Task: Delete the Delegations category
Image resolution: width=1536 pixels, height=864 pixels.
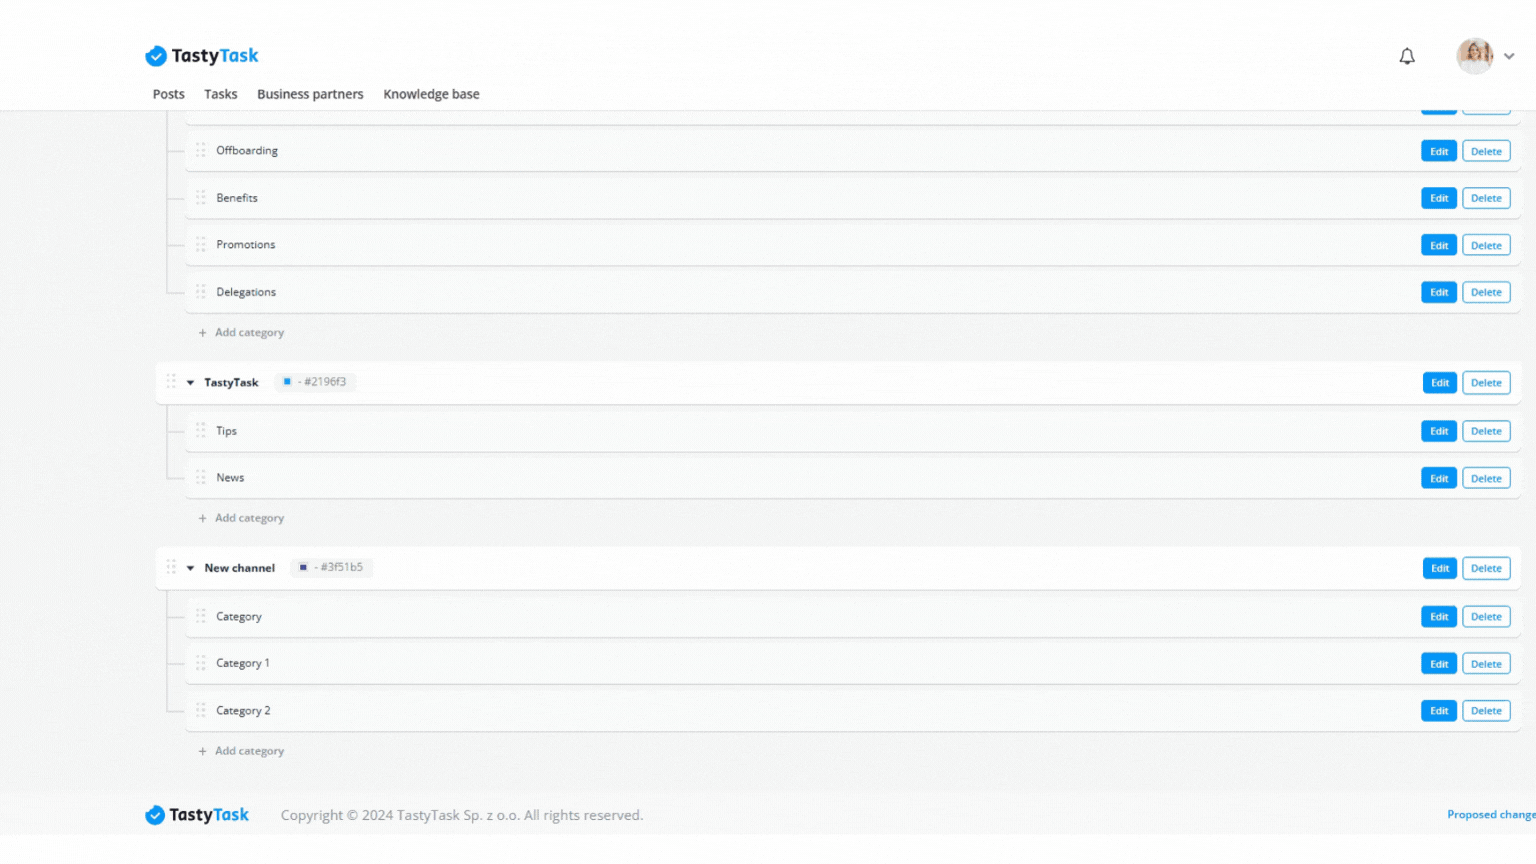Action: (1486, 292)
